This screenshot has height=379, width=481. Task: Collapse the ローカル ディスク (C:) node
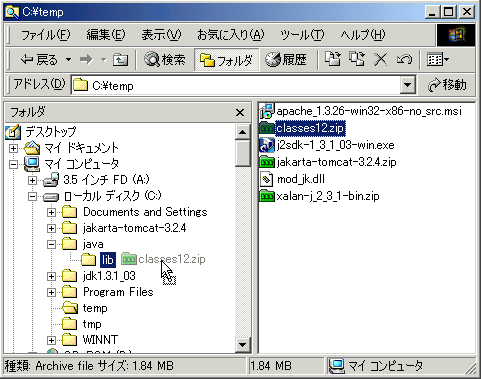32,196
